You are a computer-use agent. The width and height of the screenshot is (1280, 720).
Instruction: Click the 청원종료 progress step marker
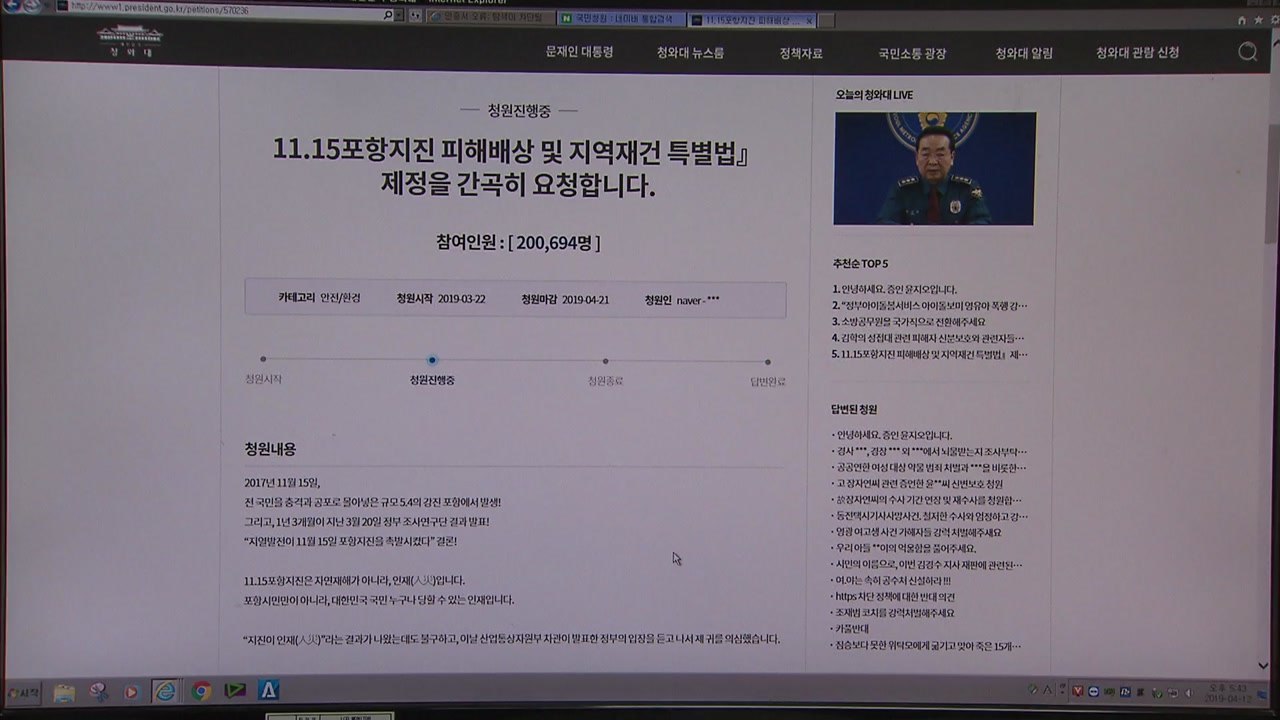(x=605, y=361)
